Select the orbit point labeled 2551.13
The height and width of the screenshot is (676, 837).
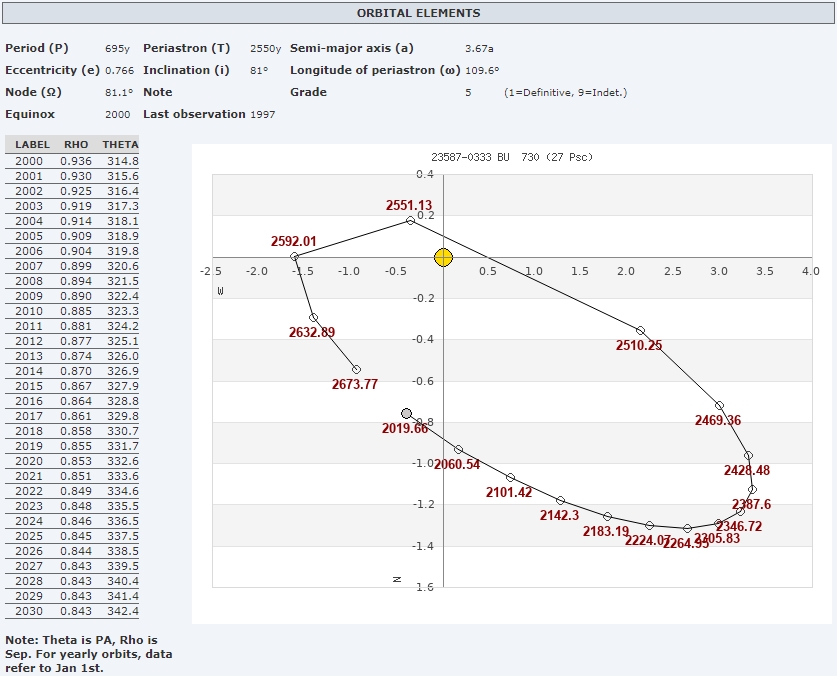click(x=410, y=220)
